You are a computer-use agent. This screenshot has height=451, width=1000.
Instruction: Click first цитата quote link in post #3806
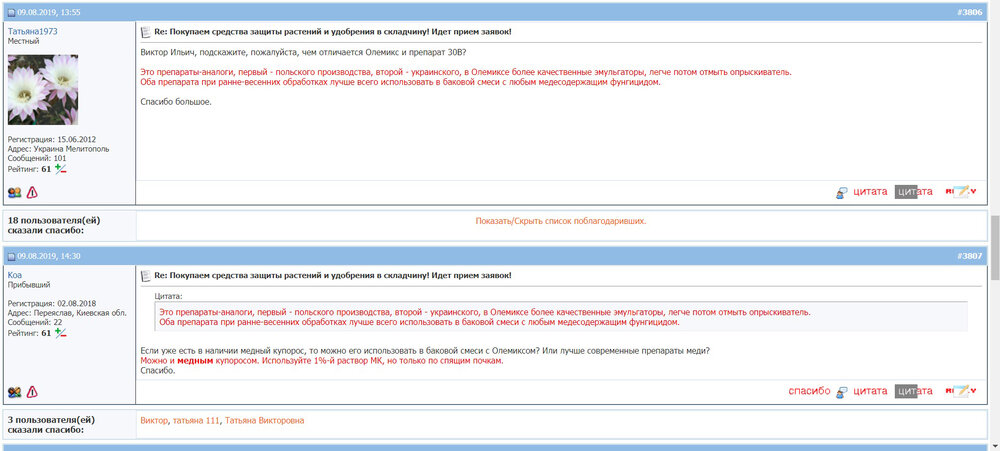(871, 191)
